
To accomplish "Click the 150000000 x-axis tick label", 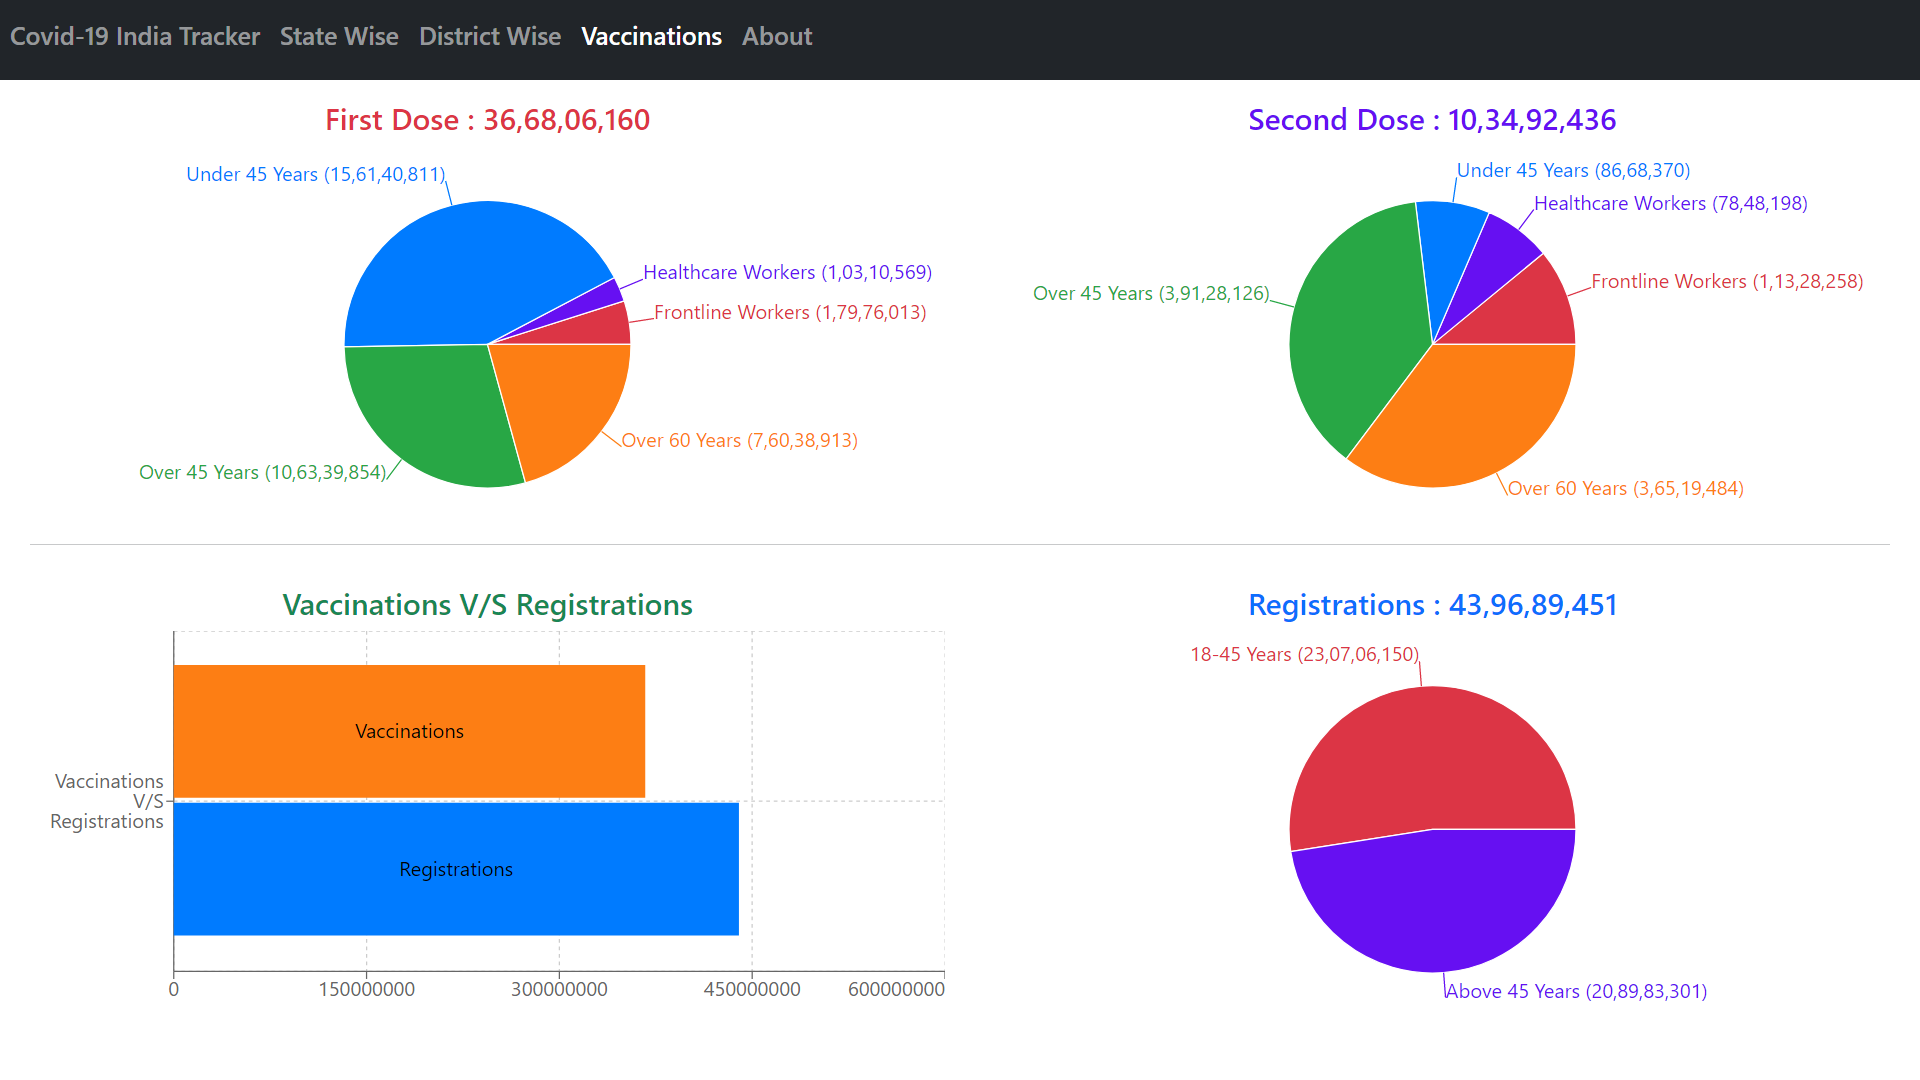I will coord(367,989).
